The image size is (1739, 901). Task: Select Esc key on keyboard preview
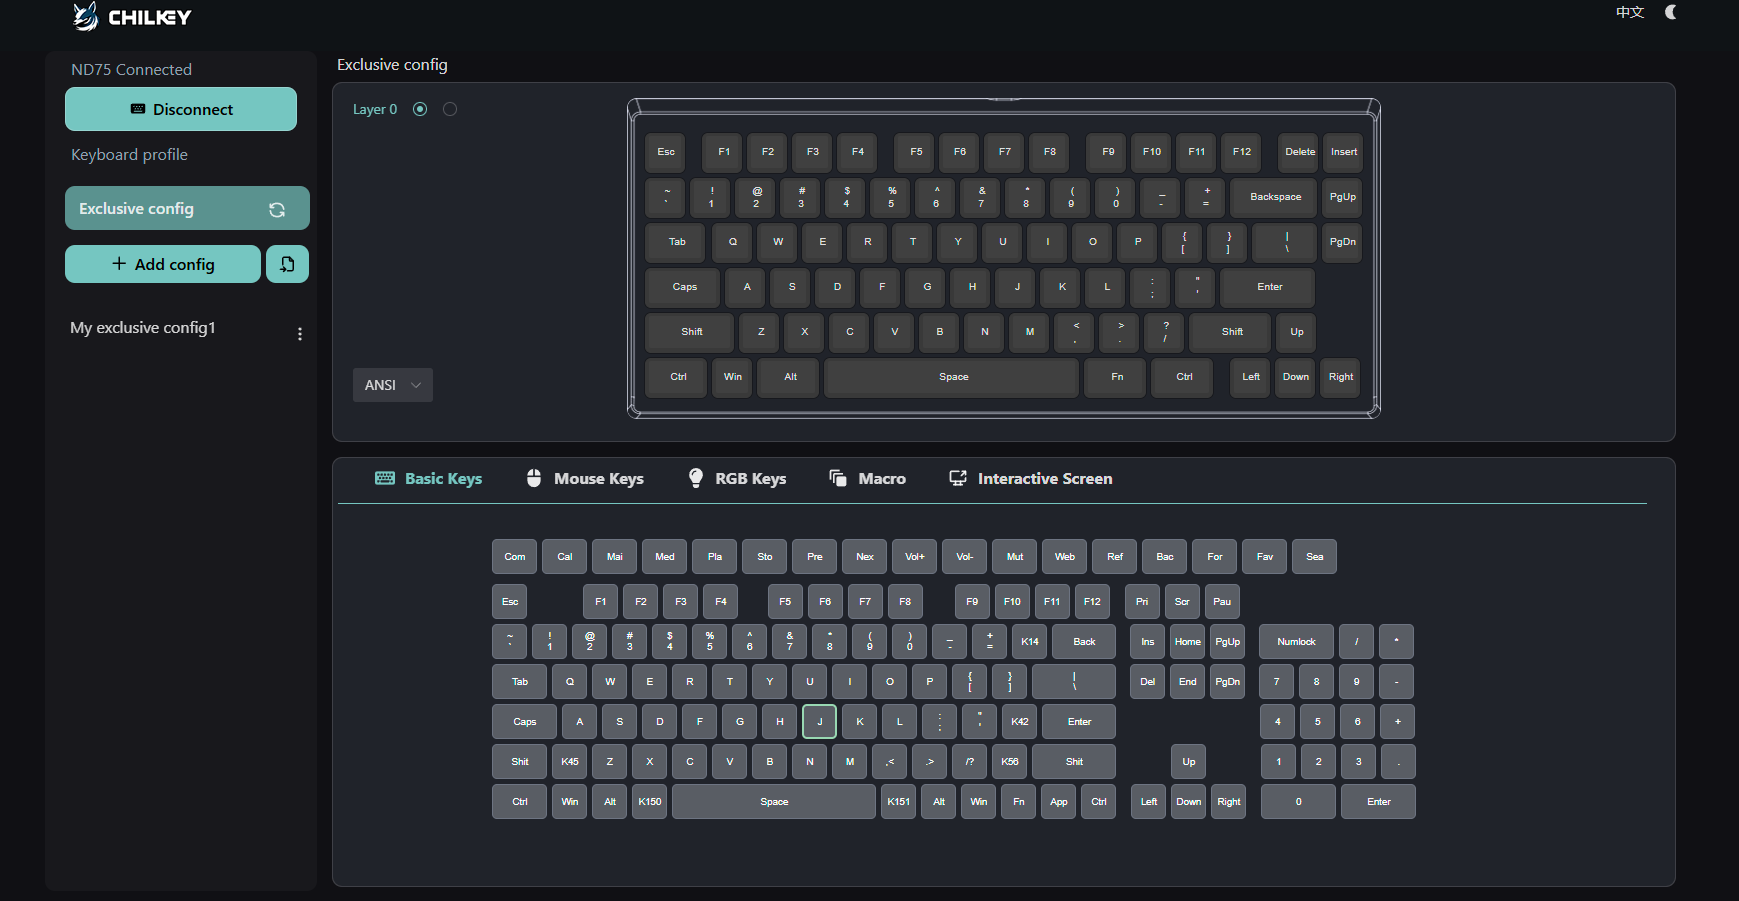point(666,152)
